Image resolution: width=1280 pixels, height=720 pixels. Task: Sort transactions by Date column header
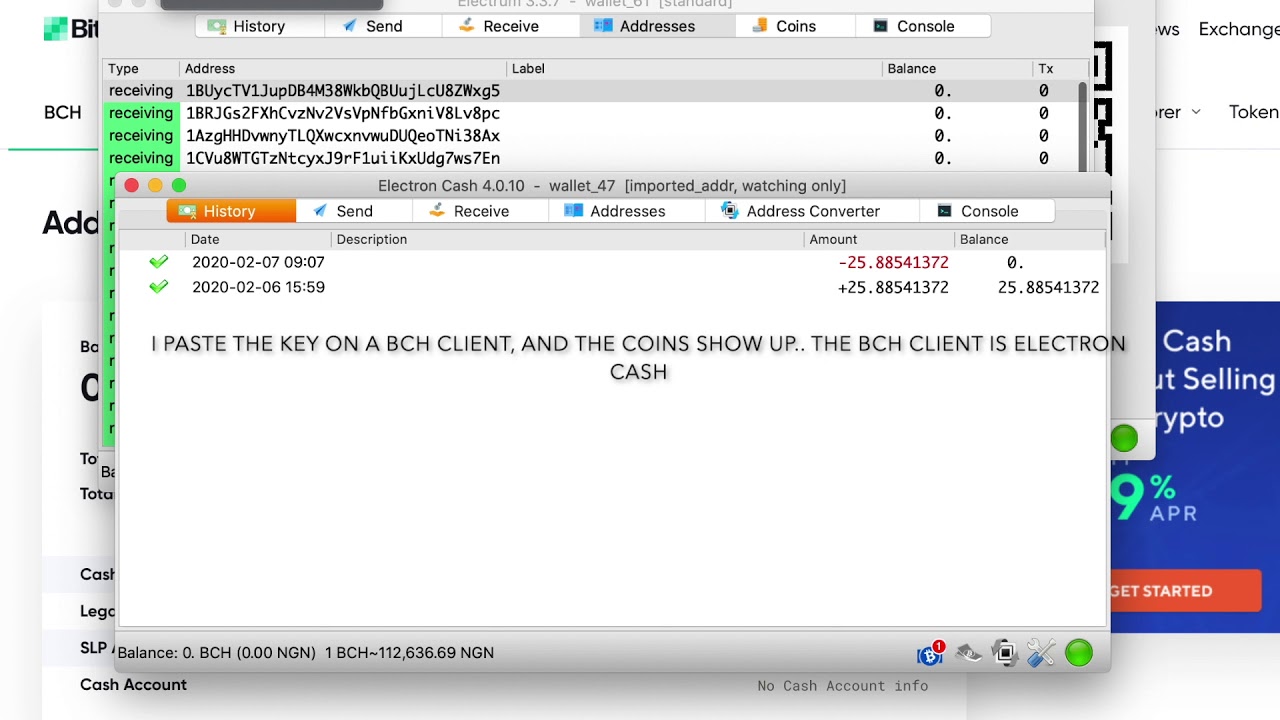(x=258, y=239)
